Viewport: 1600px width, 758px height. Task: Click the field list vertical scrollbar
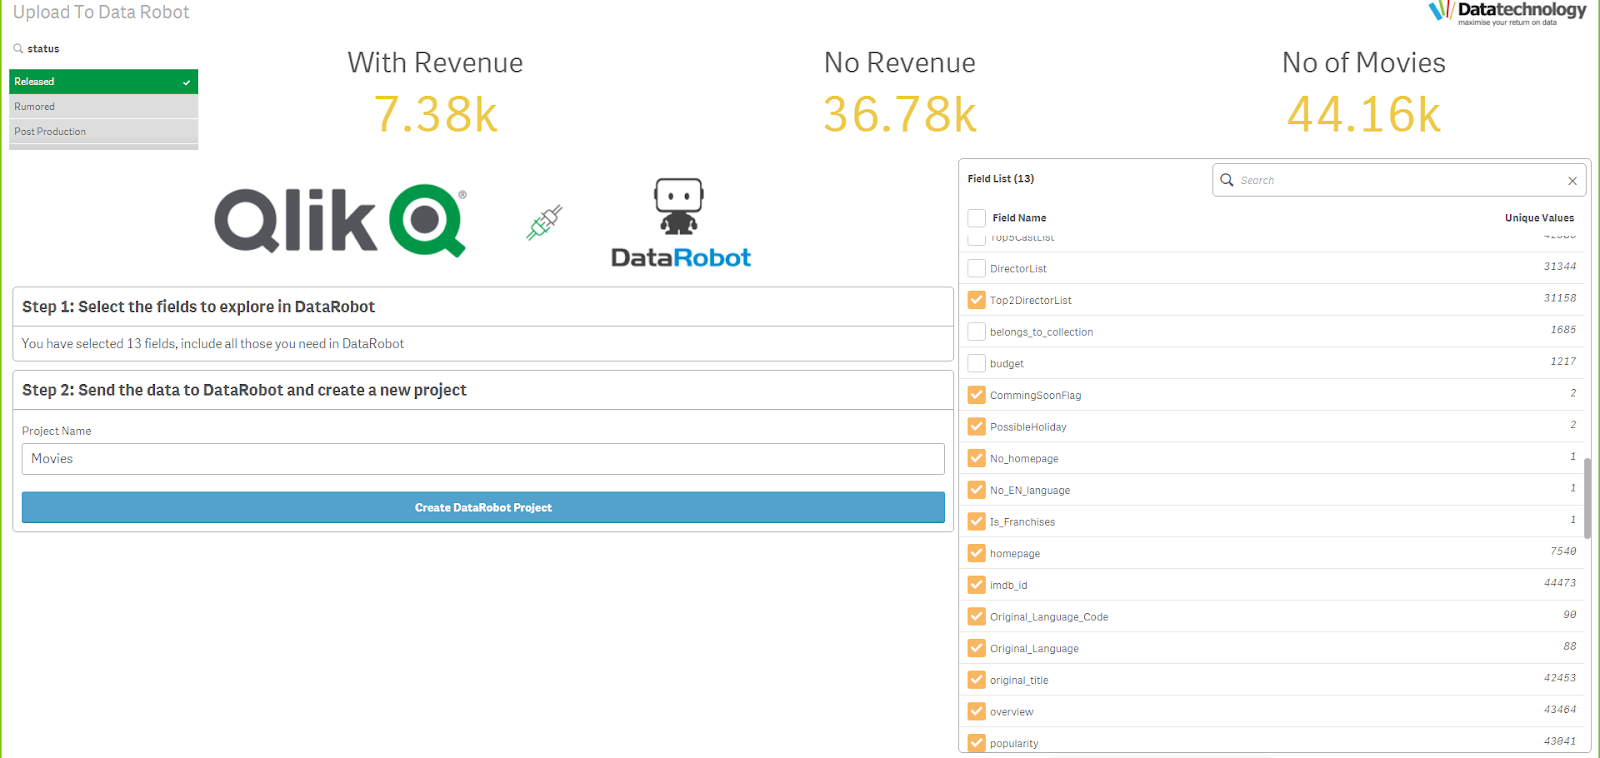pyautogui.click(x=1587, y=498)
